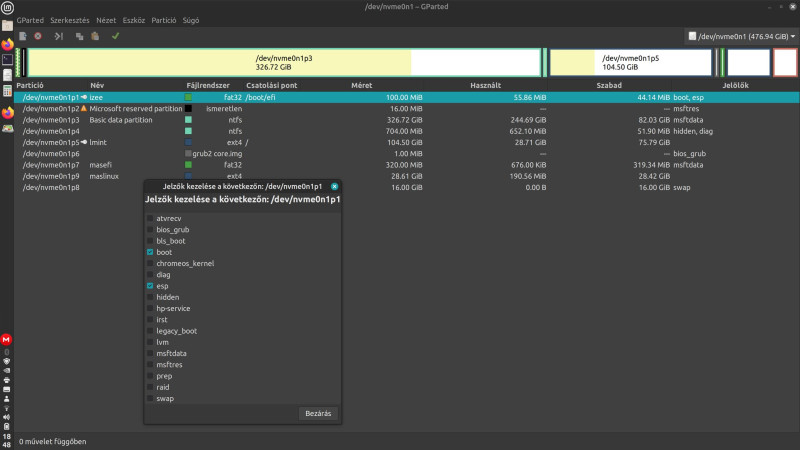
Task: Open the Partíció menu
Action: click(164, 20)
